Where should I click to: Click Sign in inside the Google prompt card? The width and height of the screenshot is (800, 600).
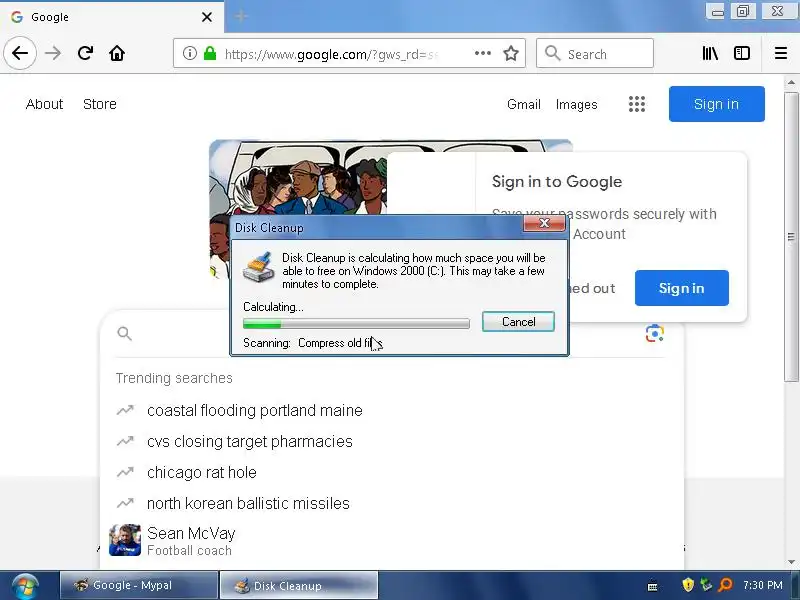[682, 288]
